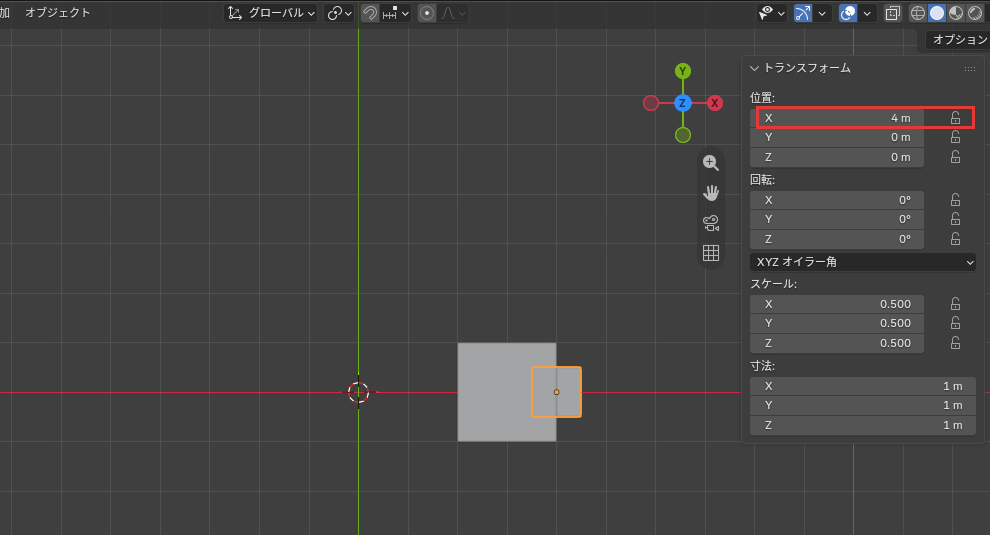Click the スケール Y field 0.500
990x535 pixels.
[837, 323]
